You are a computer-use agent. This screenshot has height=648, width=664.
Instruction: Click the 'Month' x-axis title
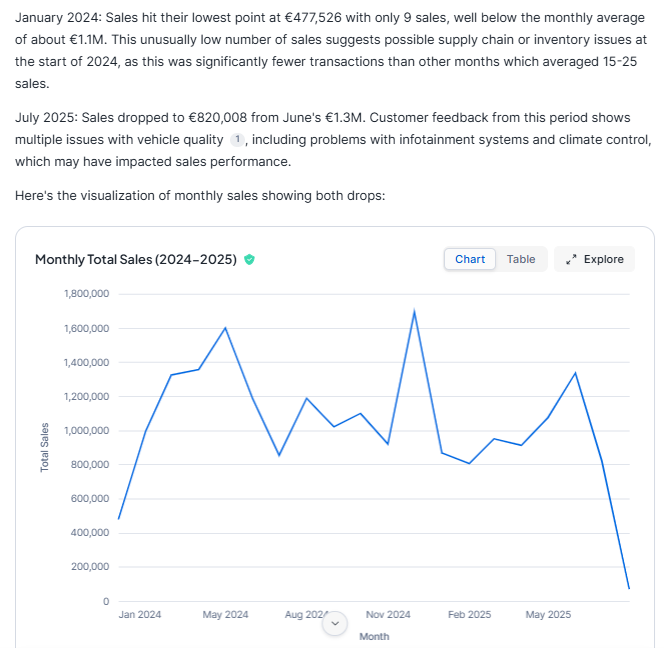click(374, 636)
